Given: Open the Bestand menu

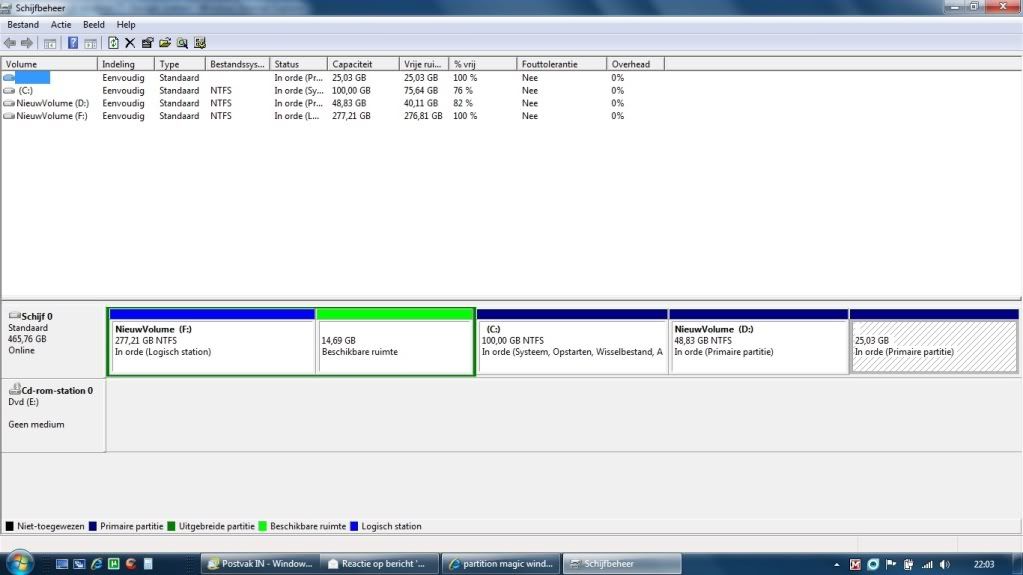Looking at the screenshot, I should click(x=23, y=24).
